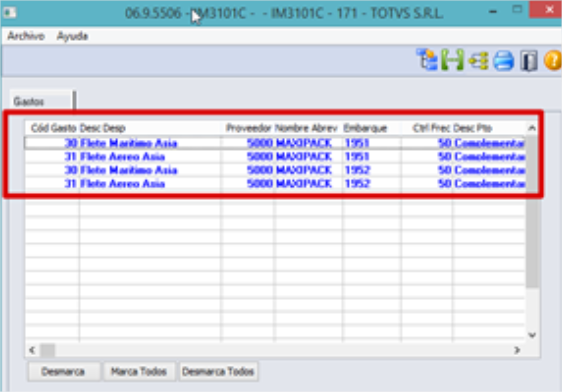Select the Gastos tab
The image size is (562, 392).
click(x=41, y=101)
